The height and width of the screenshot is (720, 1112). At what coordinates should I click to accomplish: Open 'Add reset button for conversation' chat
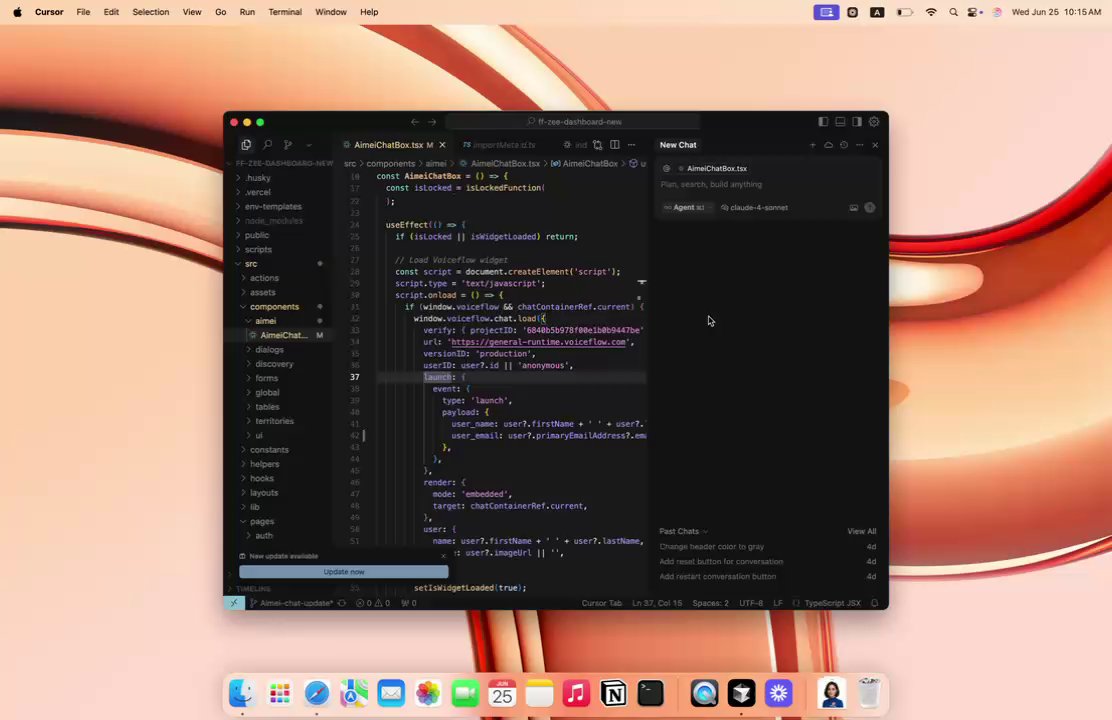(x=768, y=562)
